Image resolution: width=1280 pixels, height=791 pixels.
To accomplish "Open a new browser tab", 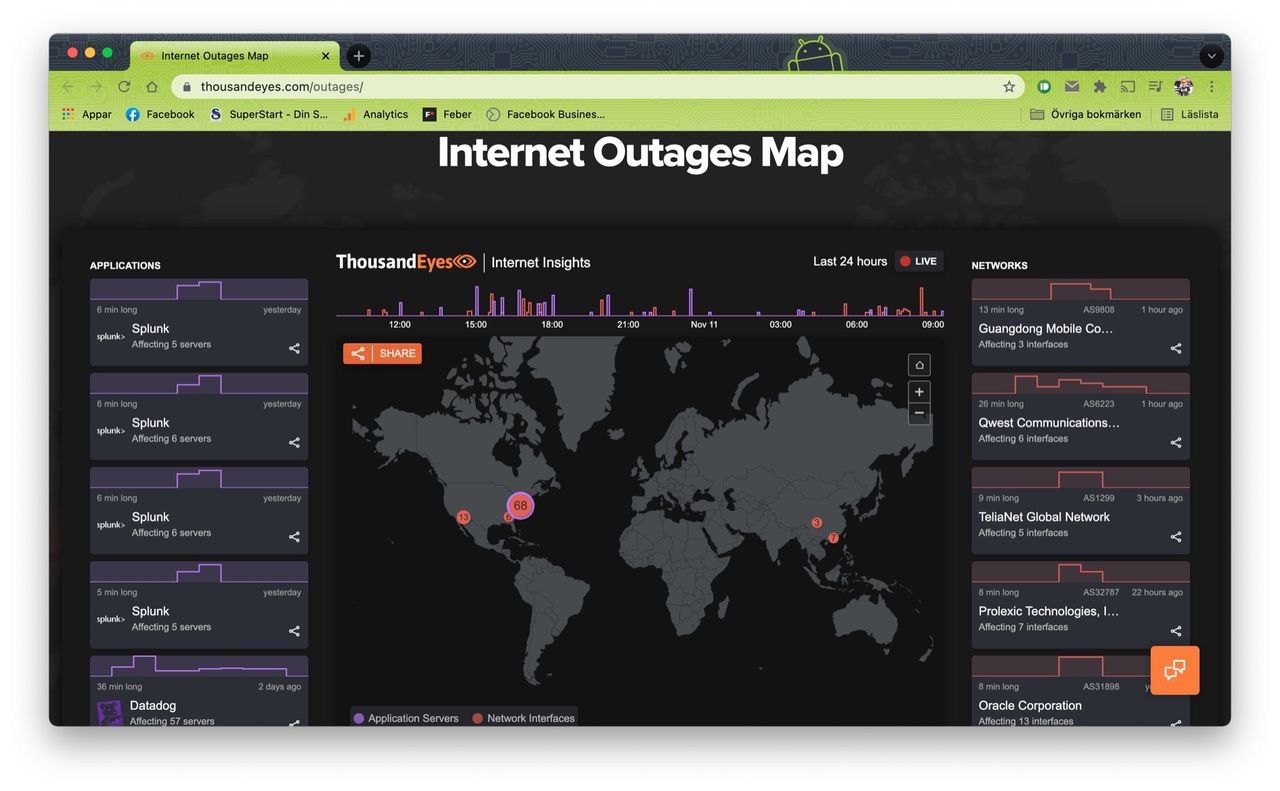I will pos(359,56).
